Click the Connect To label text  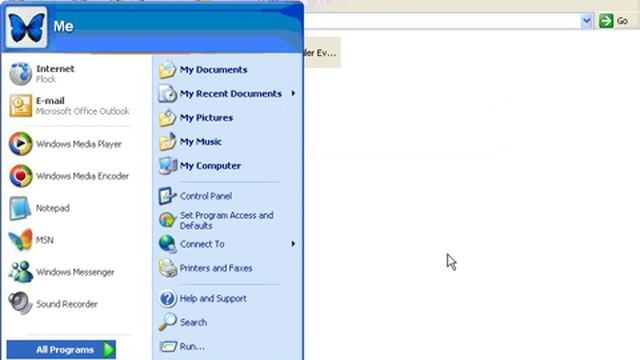point(202,244)
